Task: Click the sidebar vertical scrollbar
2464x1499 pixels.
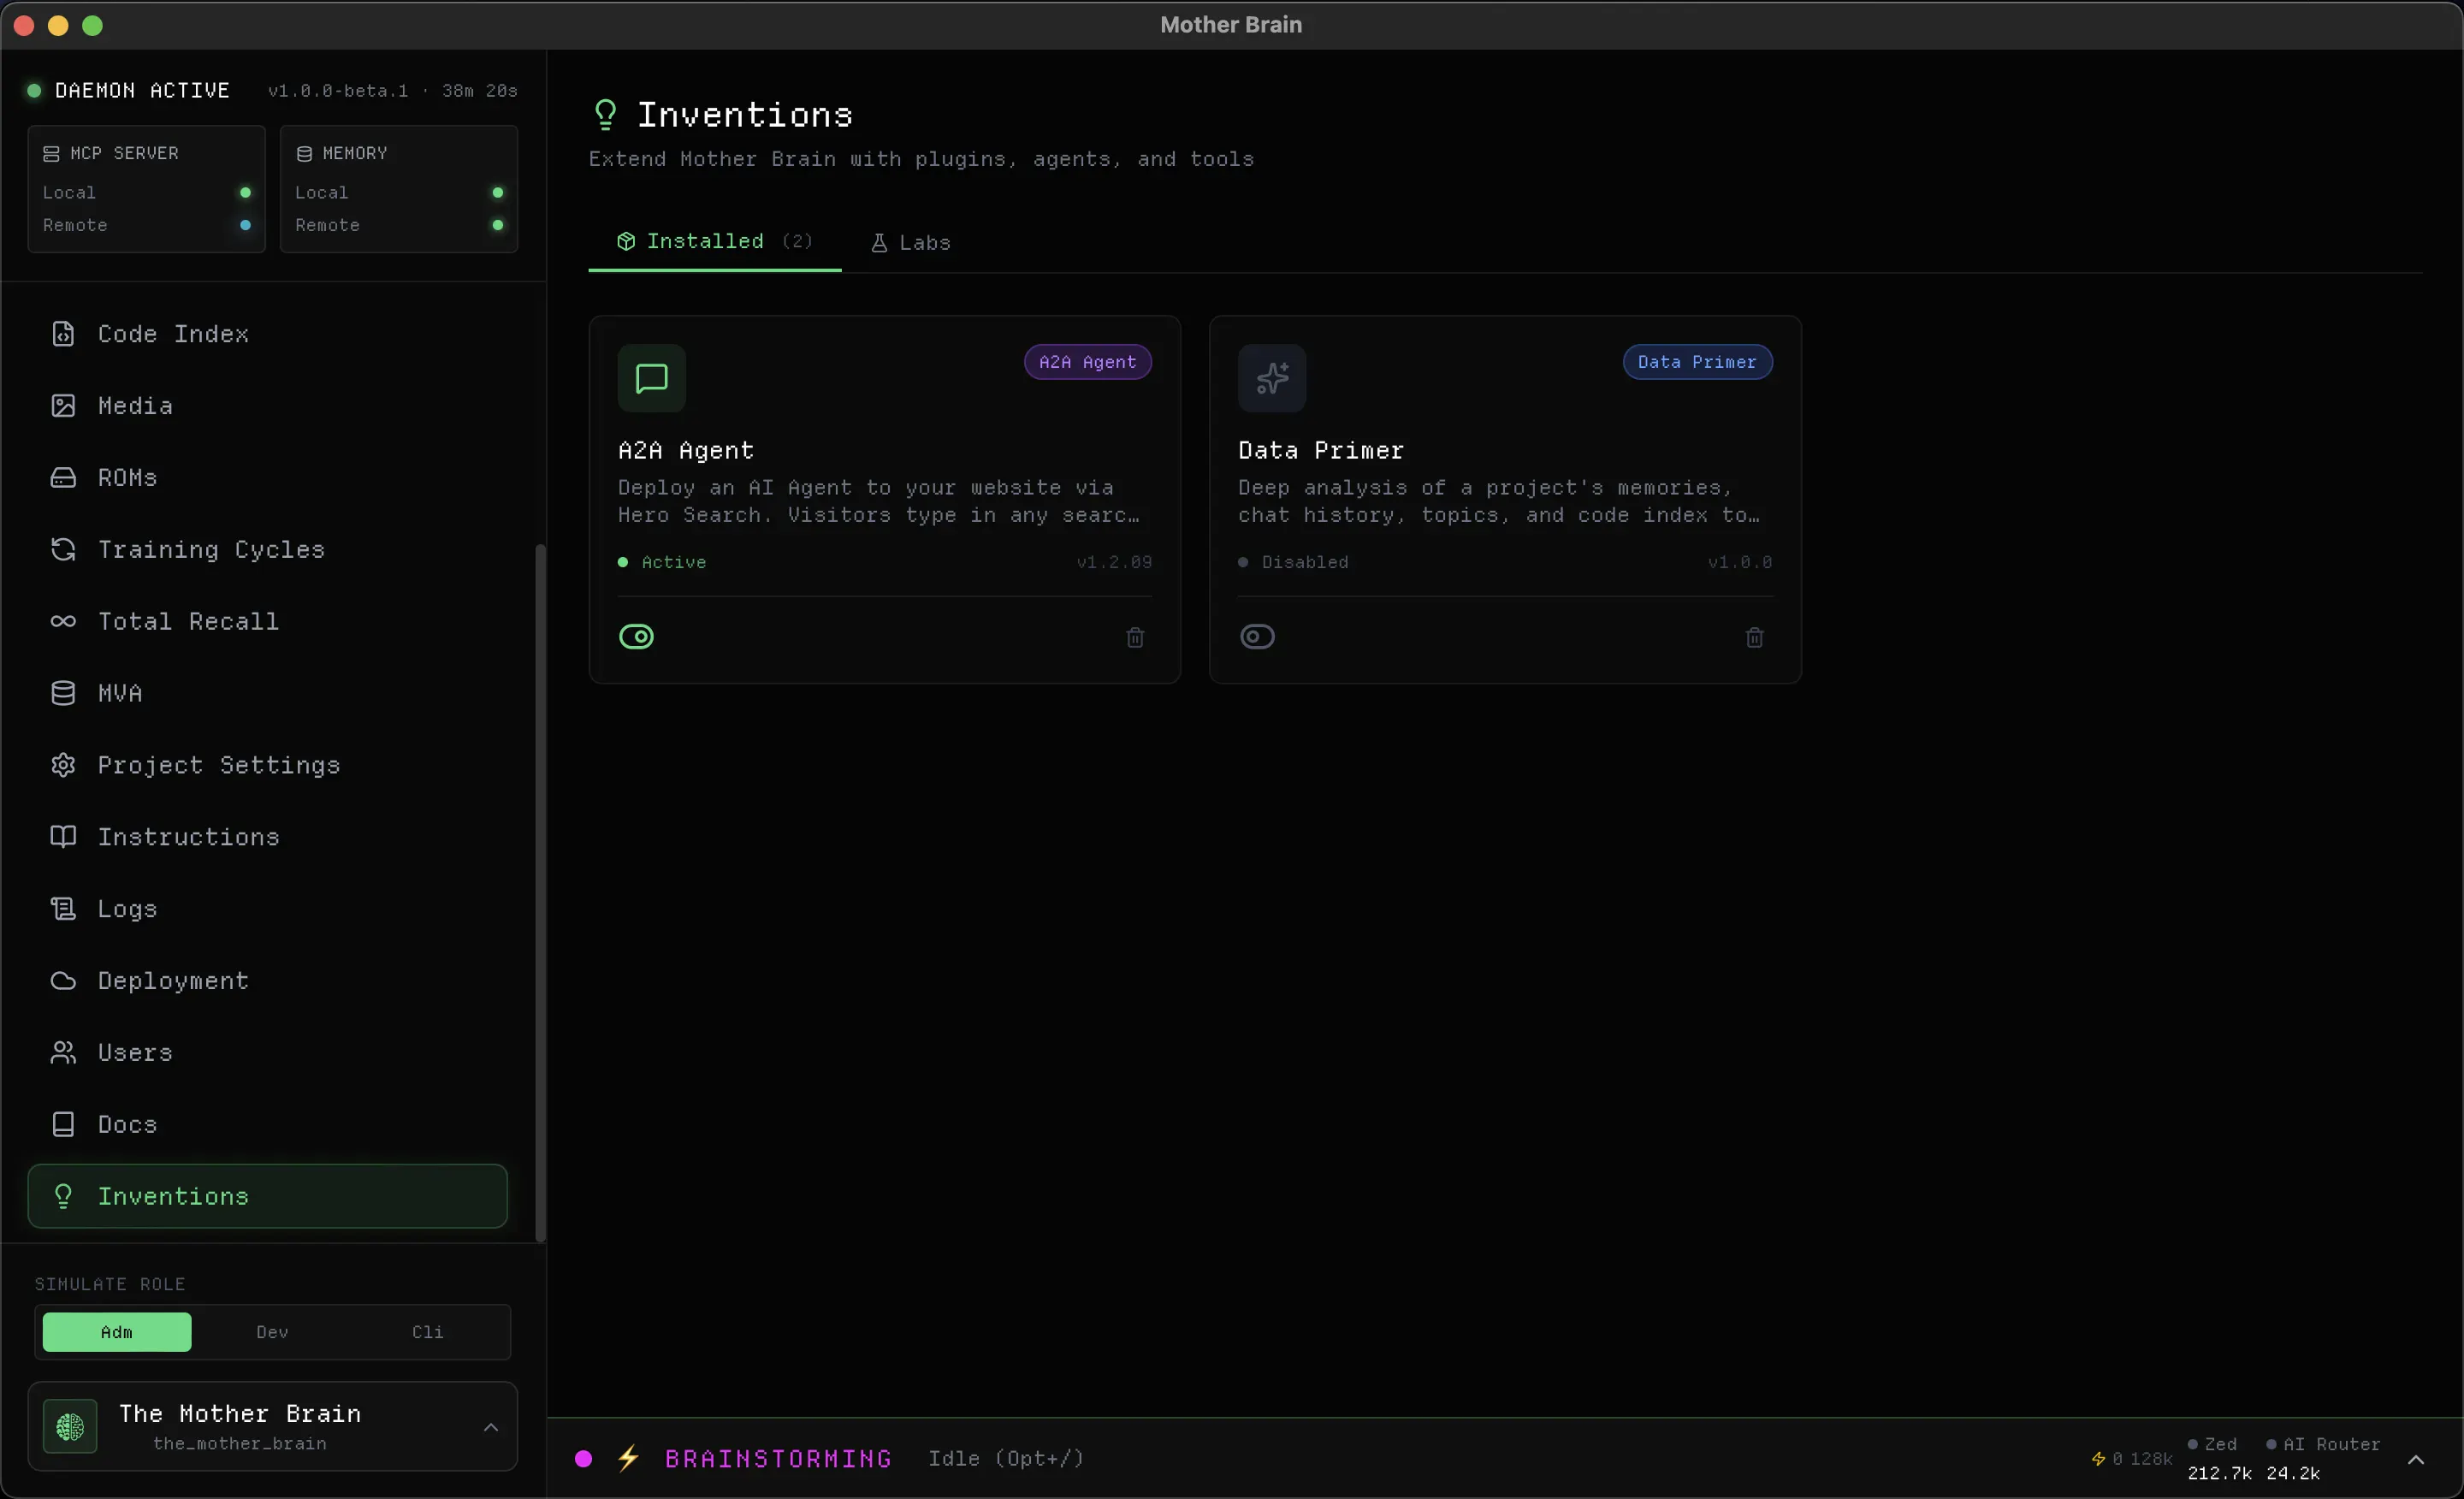Action: pos(541,893)
